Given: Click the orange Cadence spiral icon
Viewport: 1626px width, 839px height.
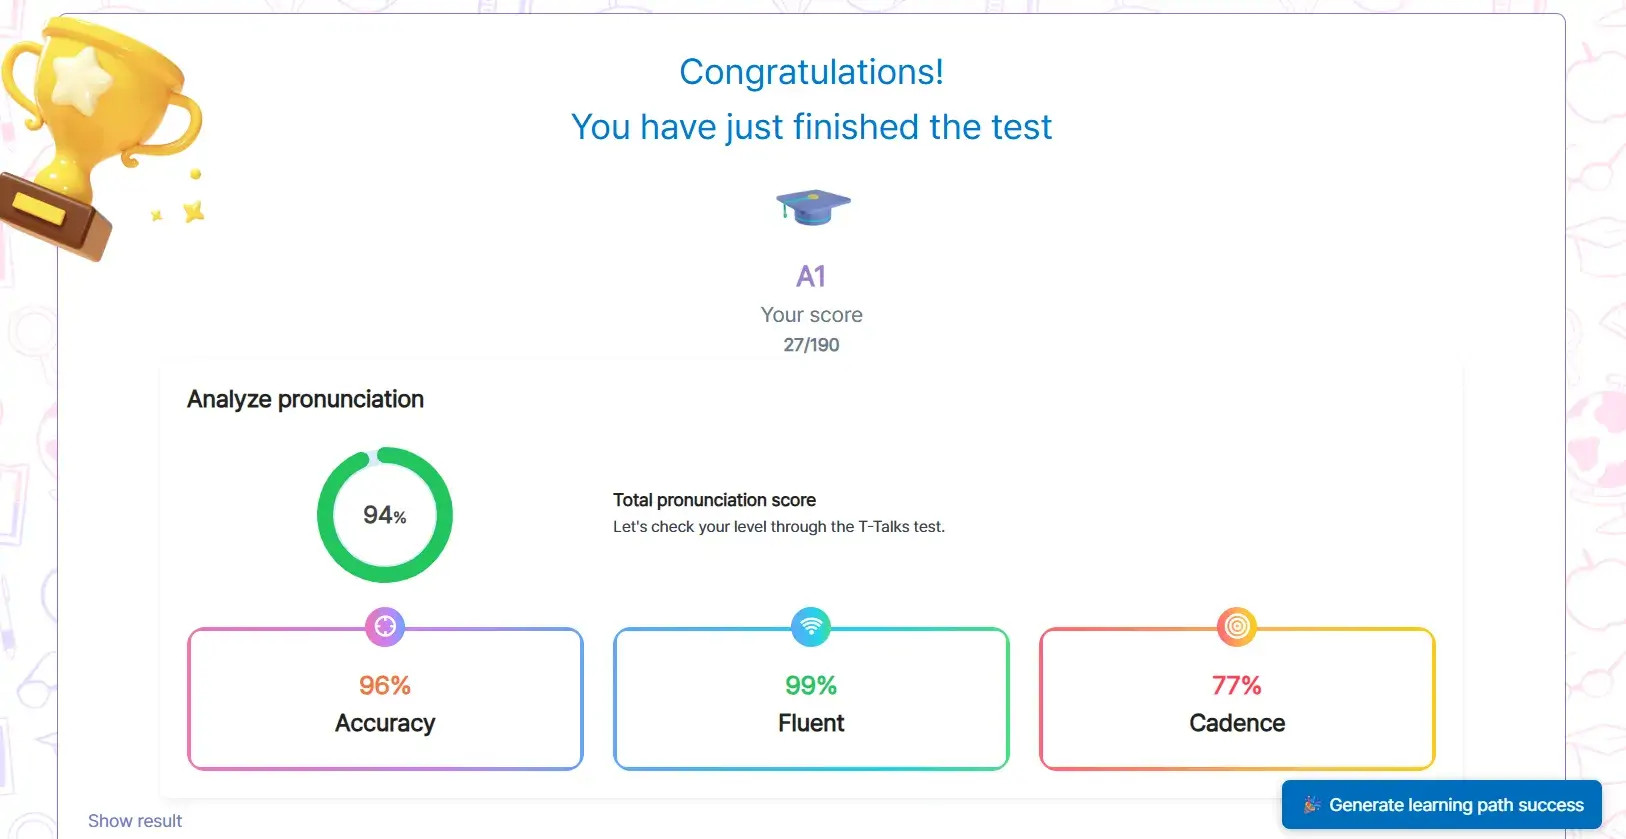Looking at the screenshot, I should (1237, 627).
